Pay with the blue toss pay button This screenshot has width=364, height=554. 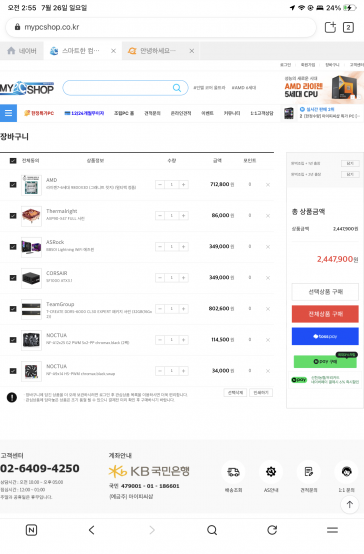coord(325,336)
